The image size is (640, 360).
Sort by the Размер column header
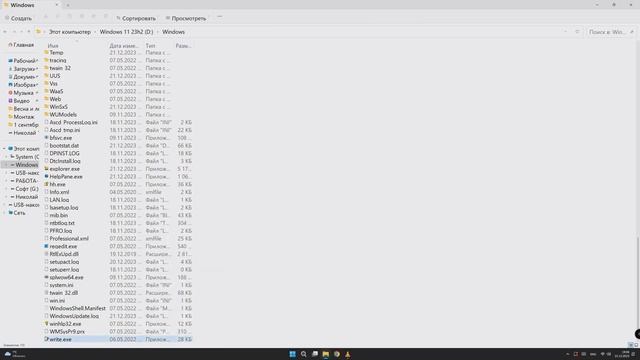coord(183,46)
